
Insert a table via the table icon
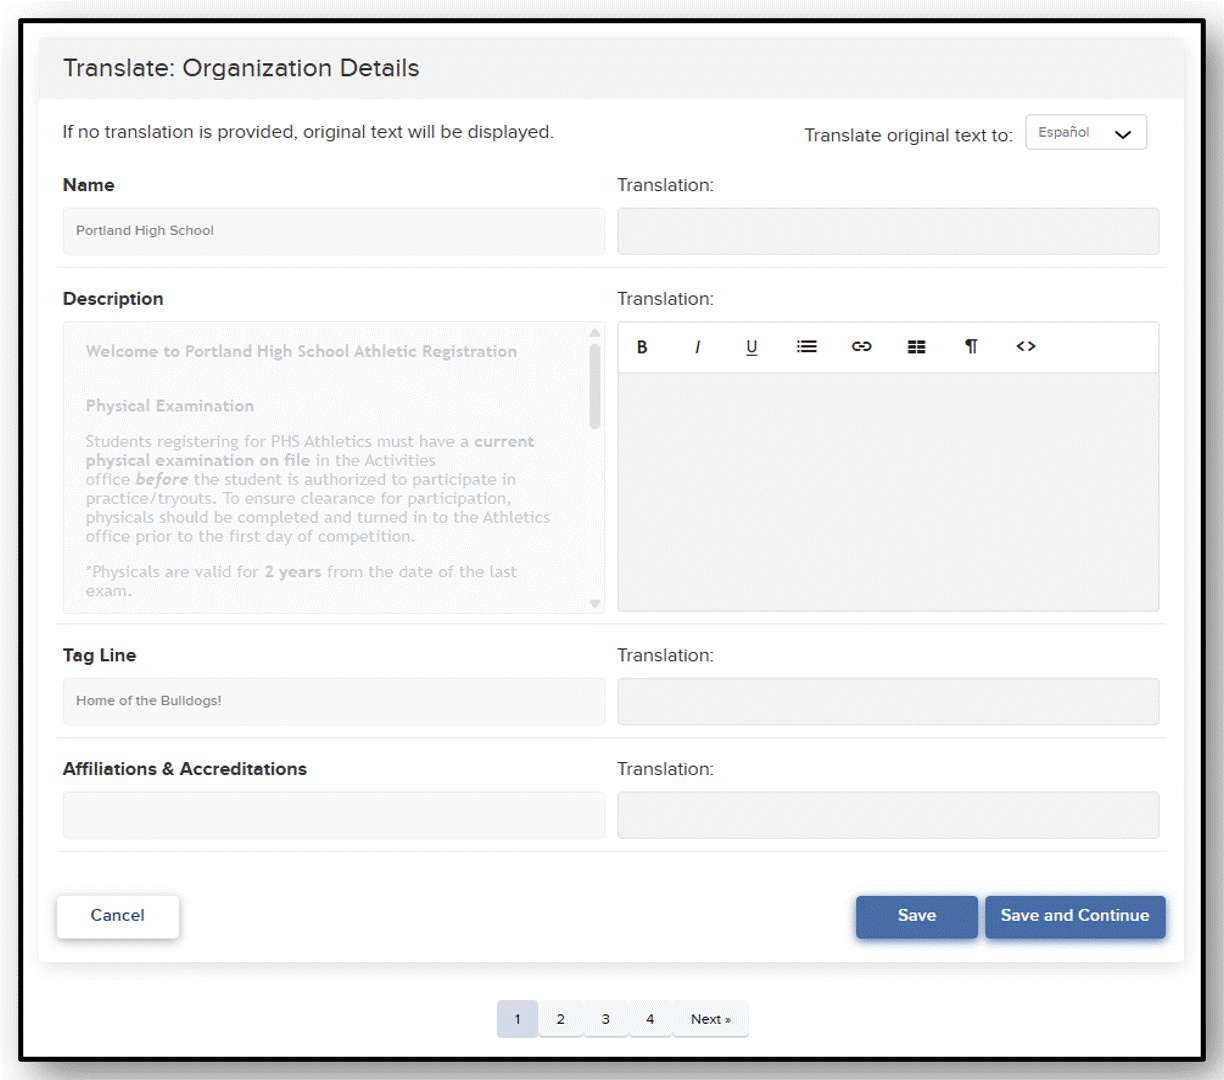point(916,347)
